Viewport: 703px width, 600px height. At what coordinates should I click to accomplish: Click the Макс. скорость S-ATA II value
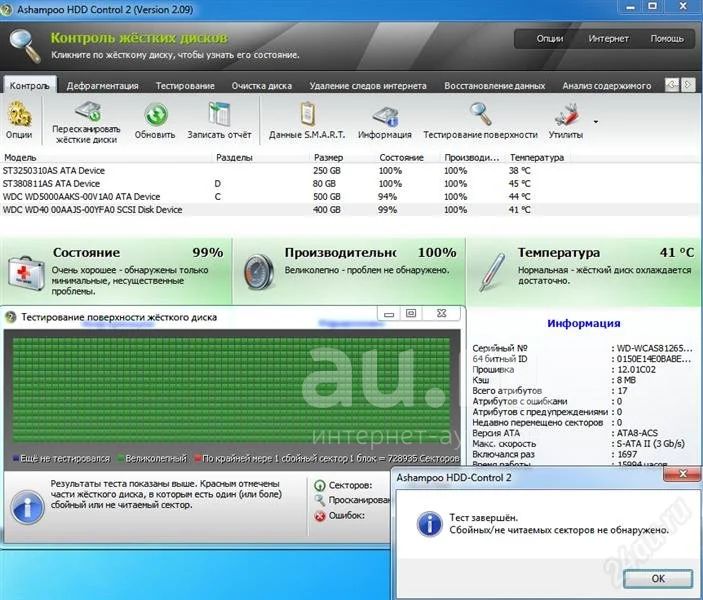pyautogui.click(x=651, y=443)
